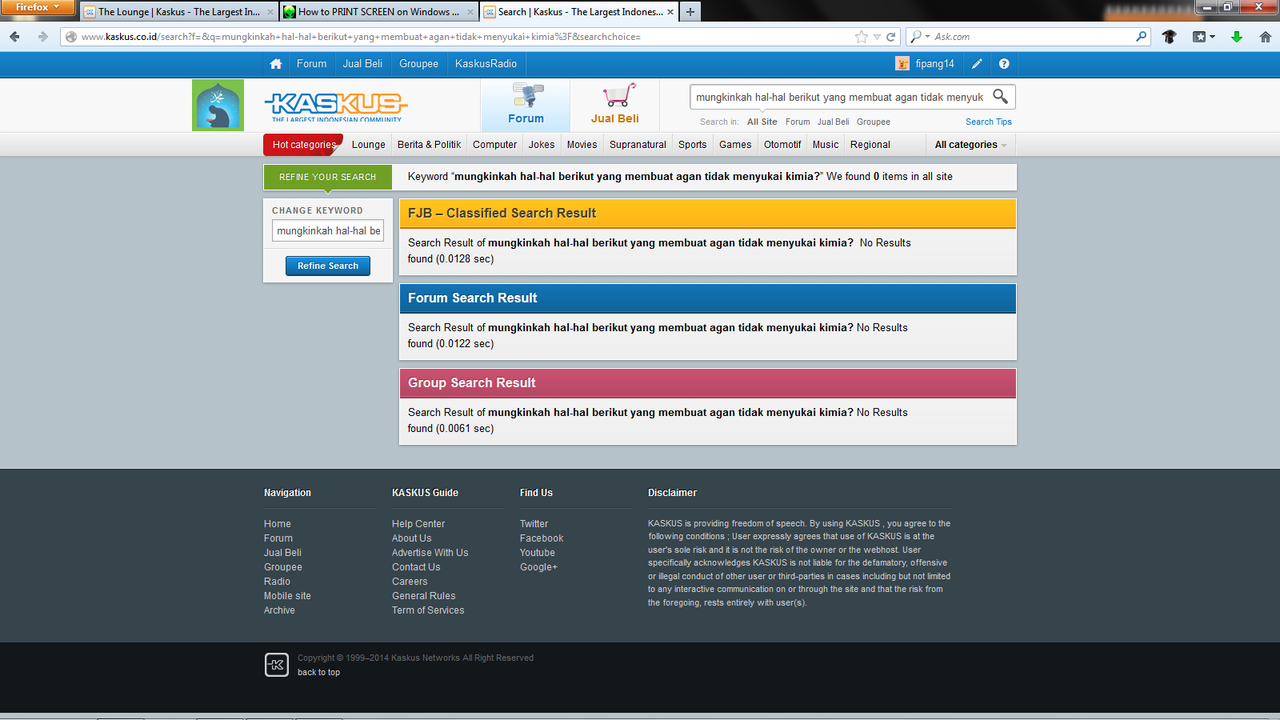Open user avatar next to fipang14
This screenshot has height=720, width=1280.
pyautogui.click(x=903, y=64)
